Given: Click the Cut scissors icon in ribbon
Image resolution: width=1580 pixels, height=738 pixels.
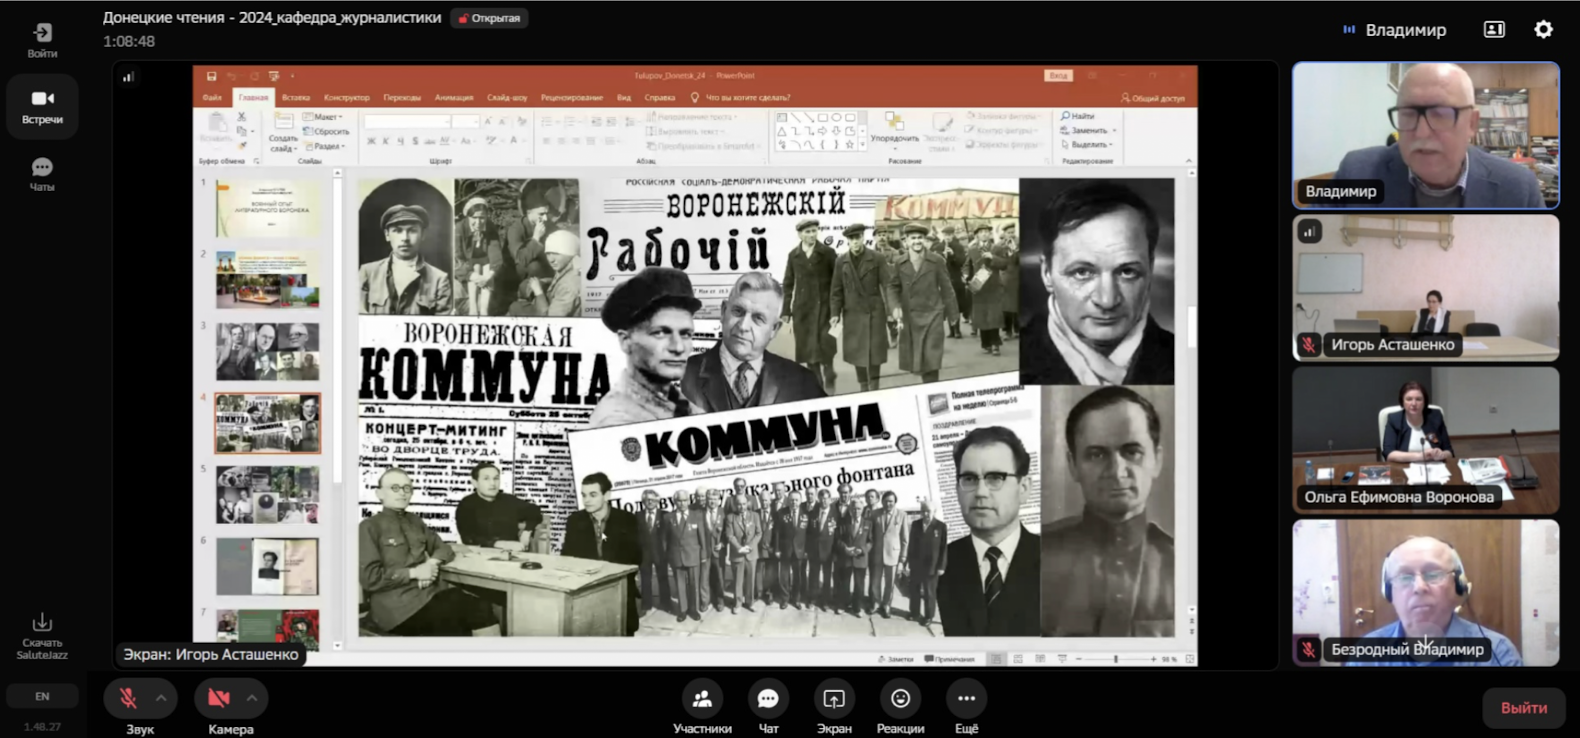Looking at the screenshot, I should tap(242, 117).
